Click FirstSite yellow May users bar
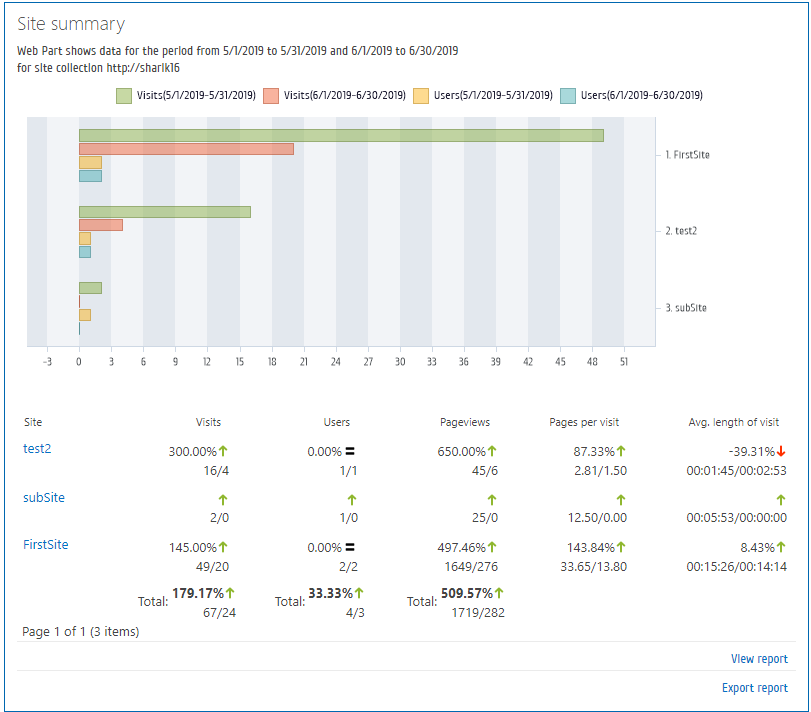This screenshot has height=712, width=811. point(91,162)
